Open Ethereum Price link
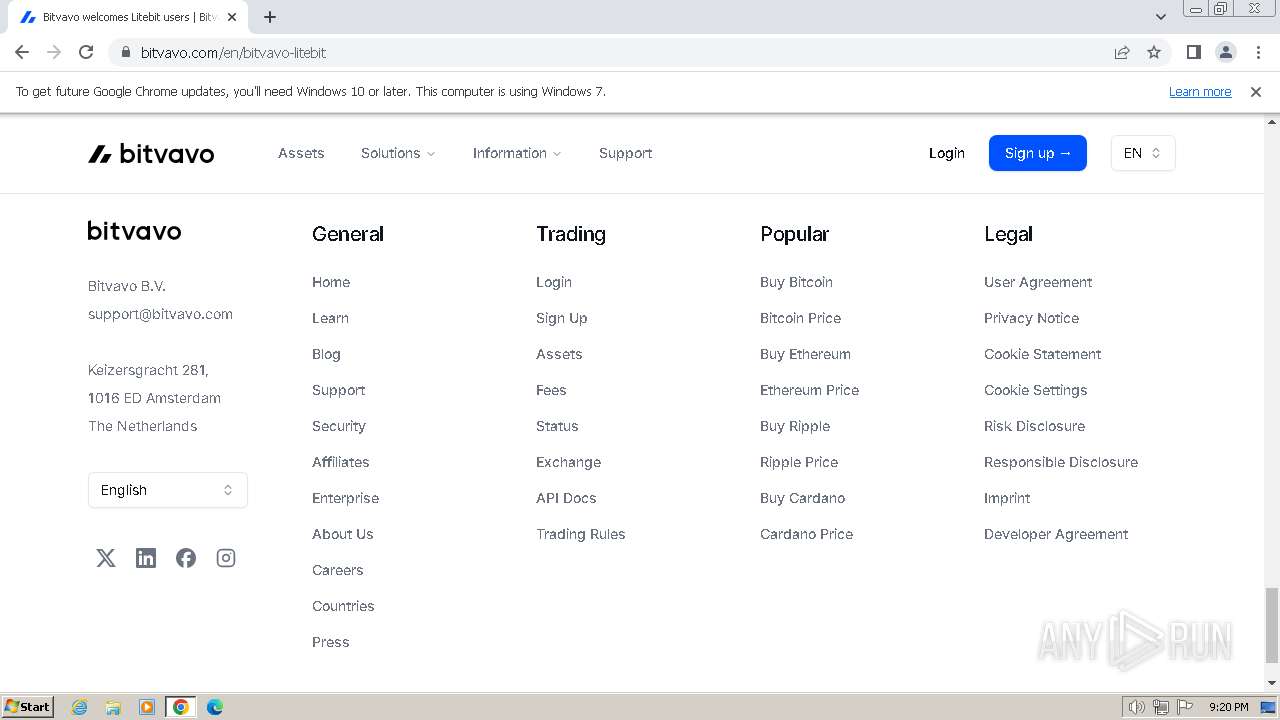 [810, 390]
